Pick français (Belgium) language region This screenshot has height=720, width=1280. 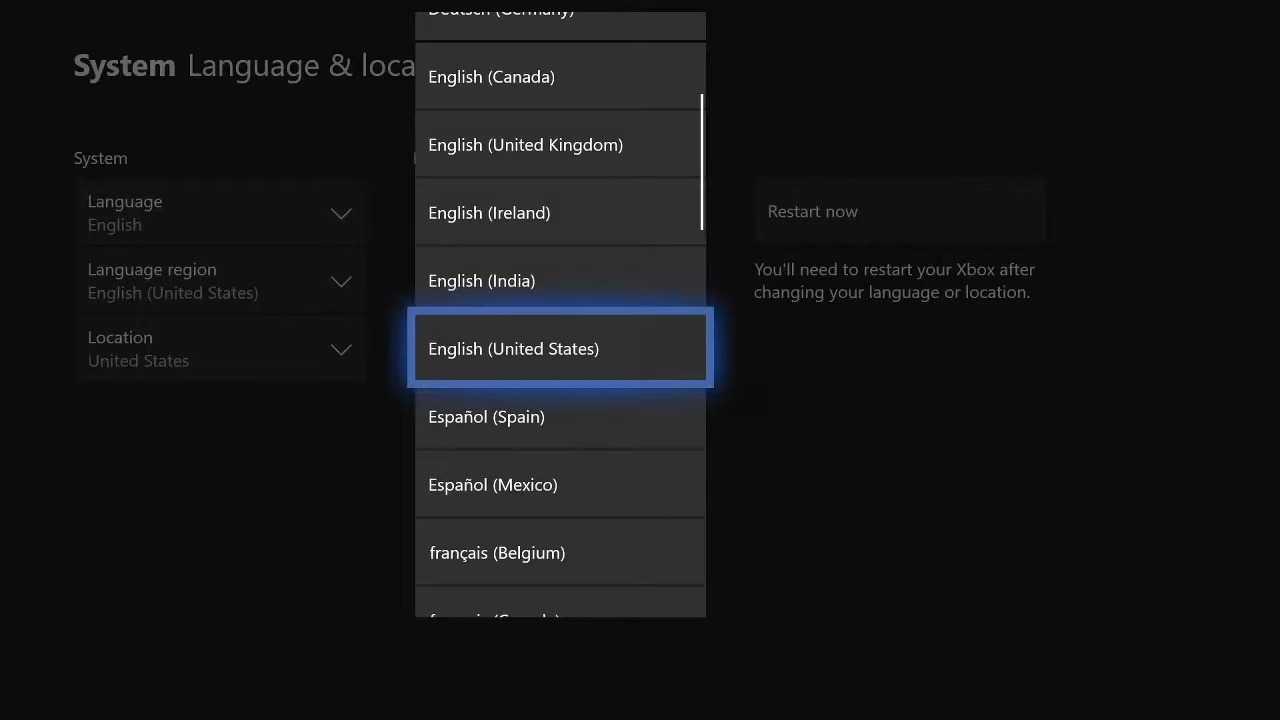coord(559,553)
